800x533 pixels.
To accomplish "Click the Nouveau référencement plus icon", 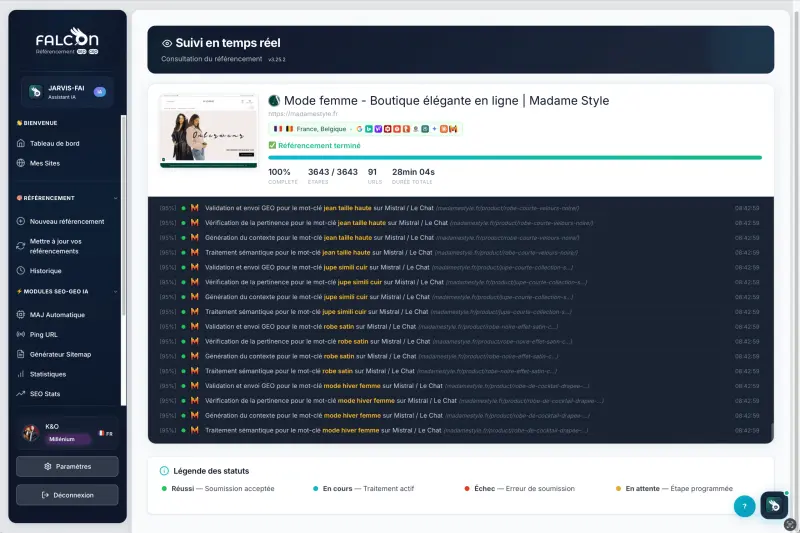I will tap(21, 221).
